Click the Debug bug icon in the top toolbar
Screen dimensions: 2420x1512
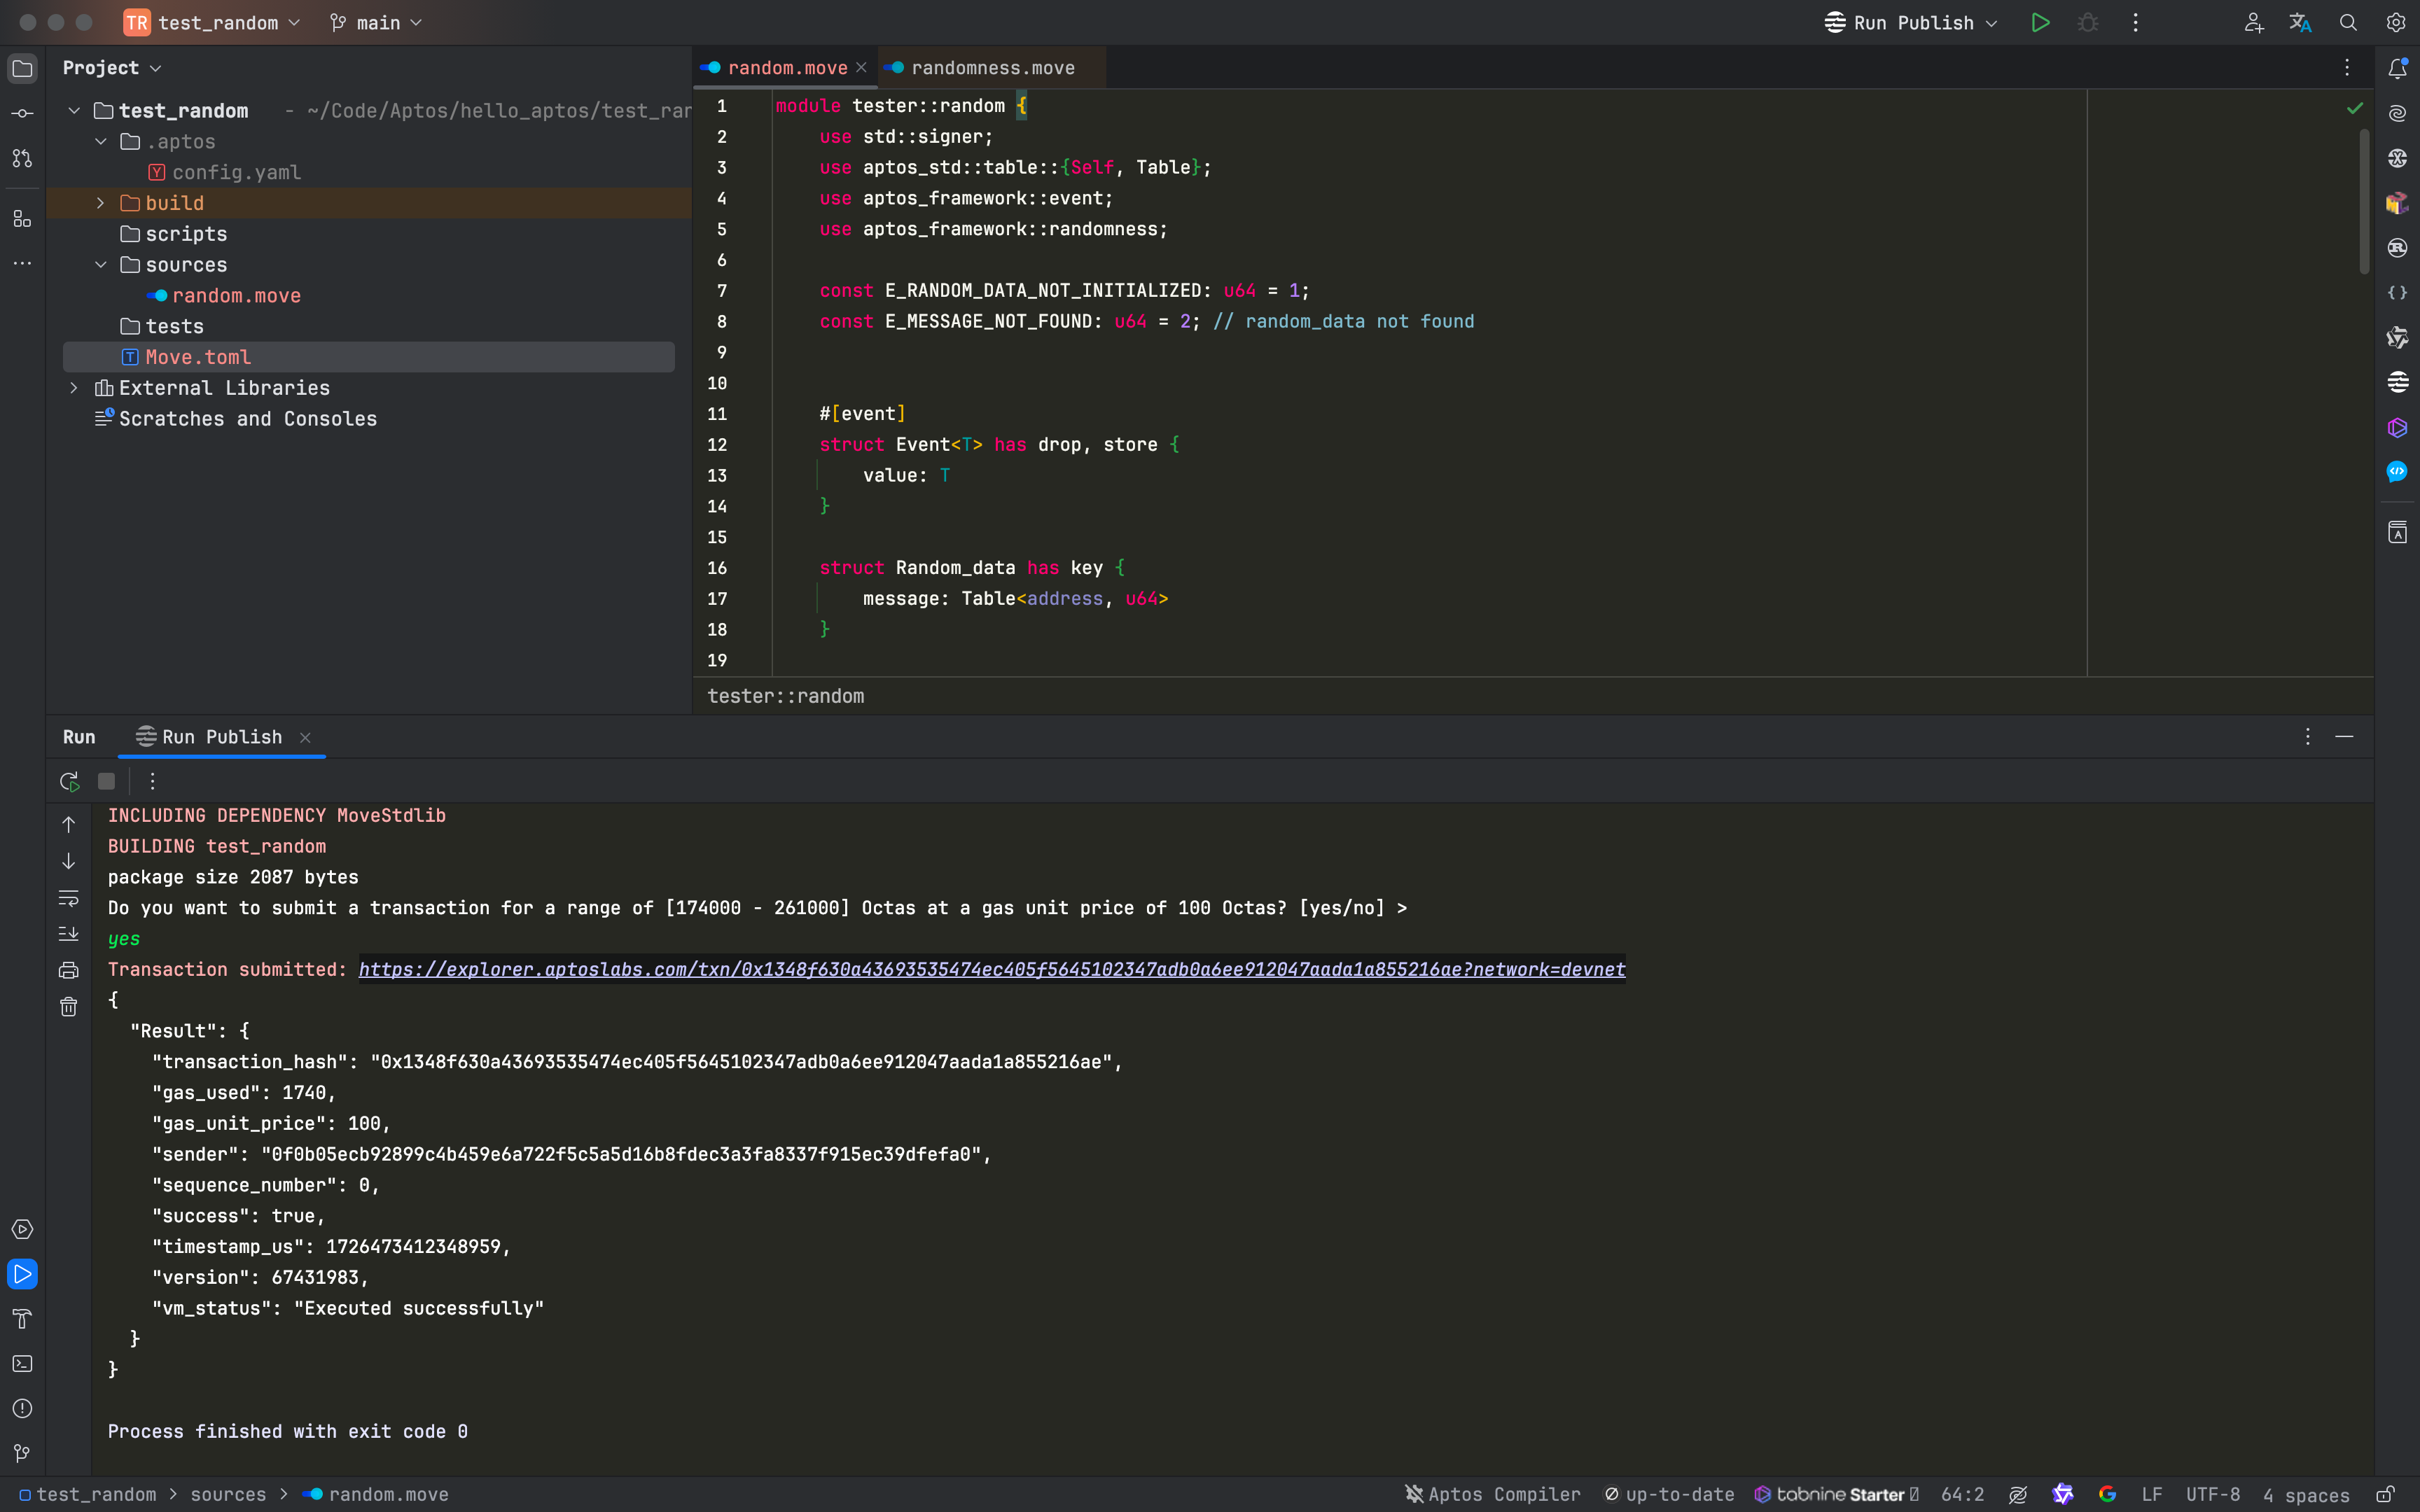[x=2088, y=23]
